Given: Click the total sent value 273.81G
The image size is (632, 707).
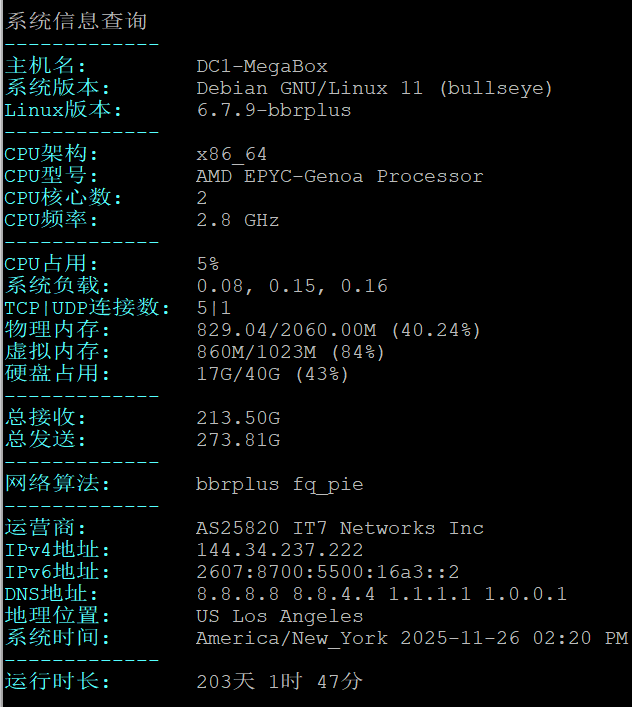Looking at the screenshot, I should (238, 440).
